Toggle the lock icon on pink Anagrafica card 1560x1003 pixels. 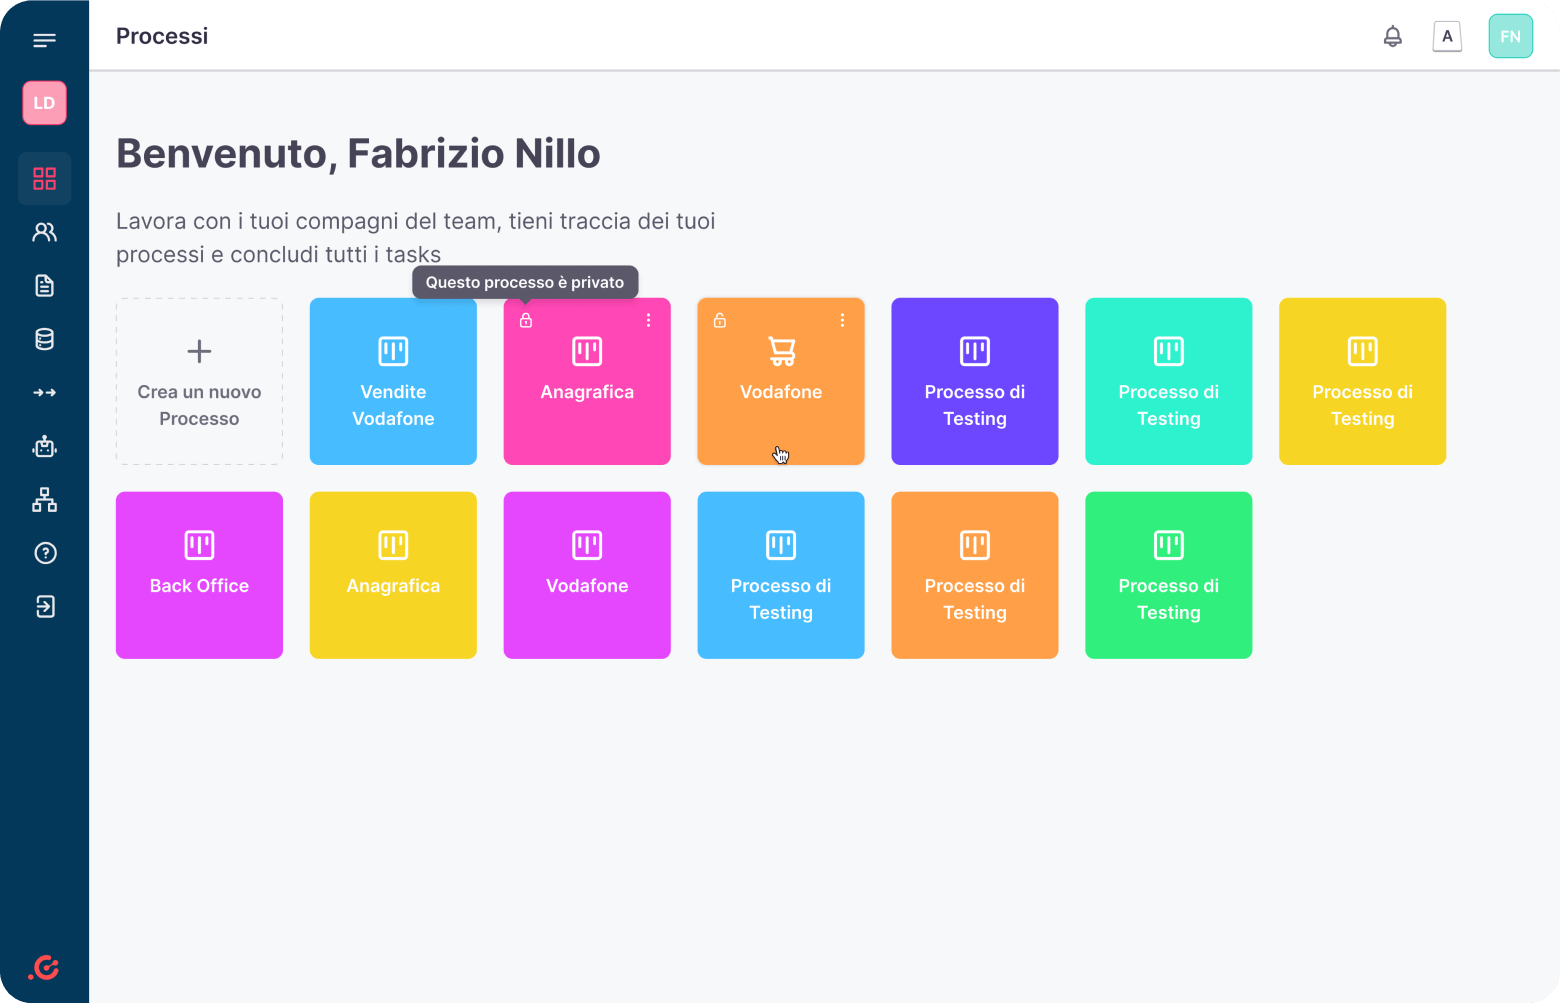(x=526, y=321)
